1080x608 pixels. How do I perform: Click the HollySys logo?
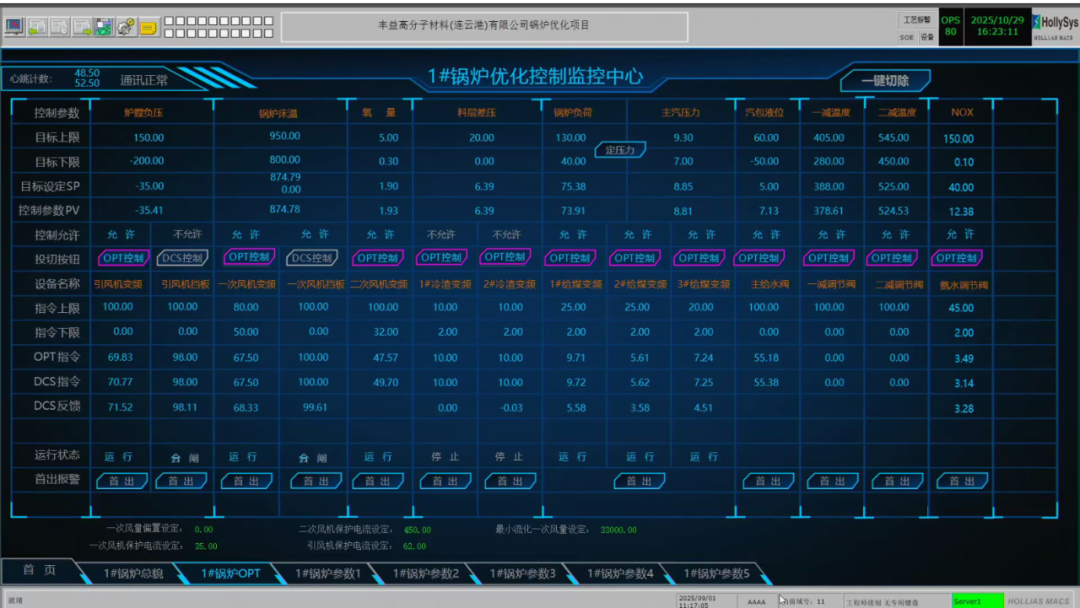coord(1054,22)
